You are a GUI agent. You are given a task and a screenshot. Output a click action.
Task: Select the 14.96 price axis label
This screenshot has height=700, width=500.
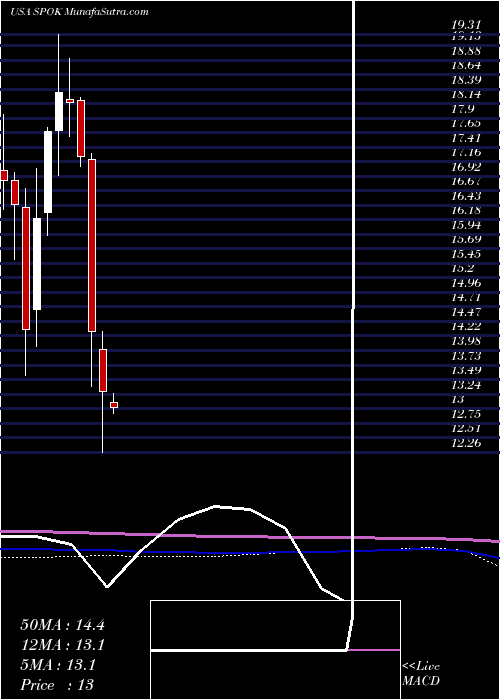pos(466,283)
